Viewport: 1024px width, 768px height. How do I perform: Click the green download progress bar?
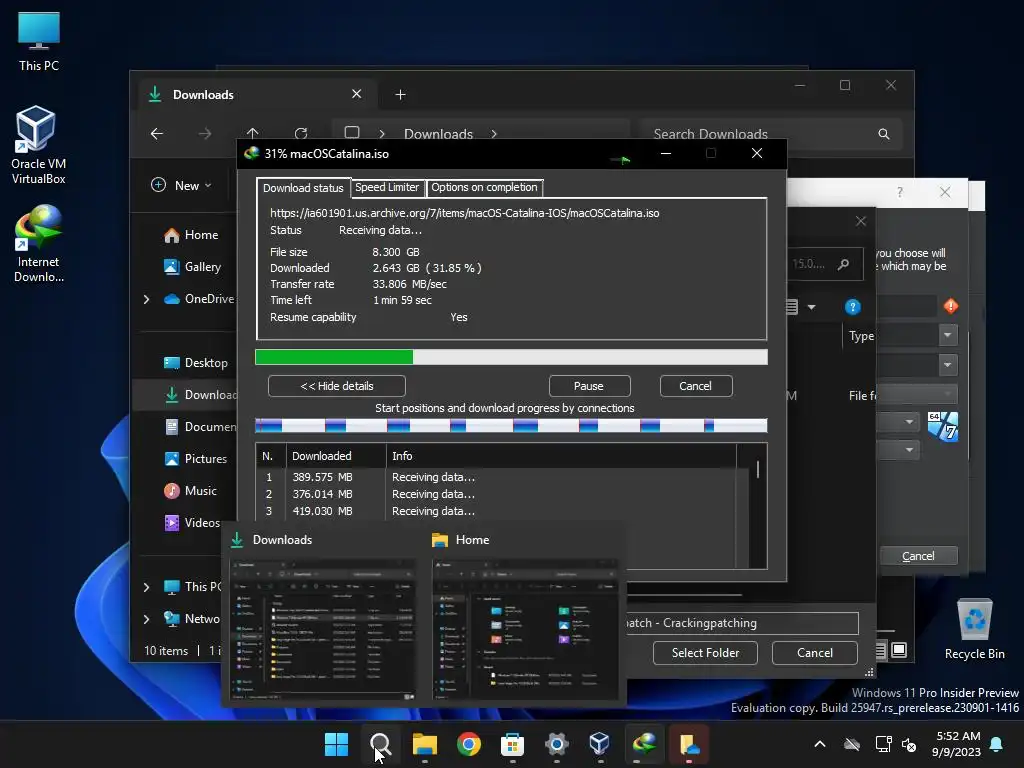tap(511, 357)
